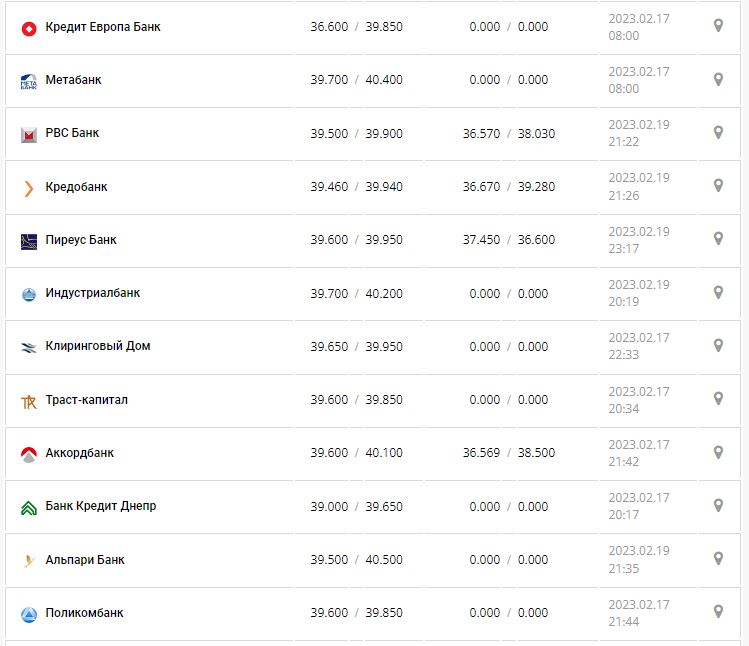Click the Аккордбанк red logo
The image size is (749, 646).
(28, 454)
